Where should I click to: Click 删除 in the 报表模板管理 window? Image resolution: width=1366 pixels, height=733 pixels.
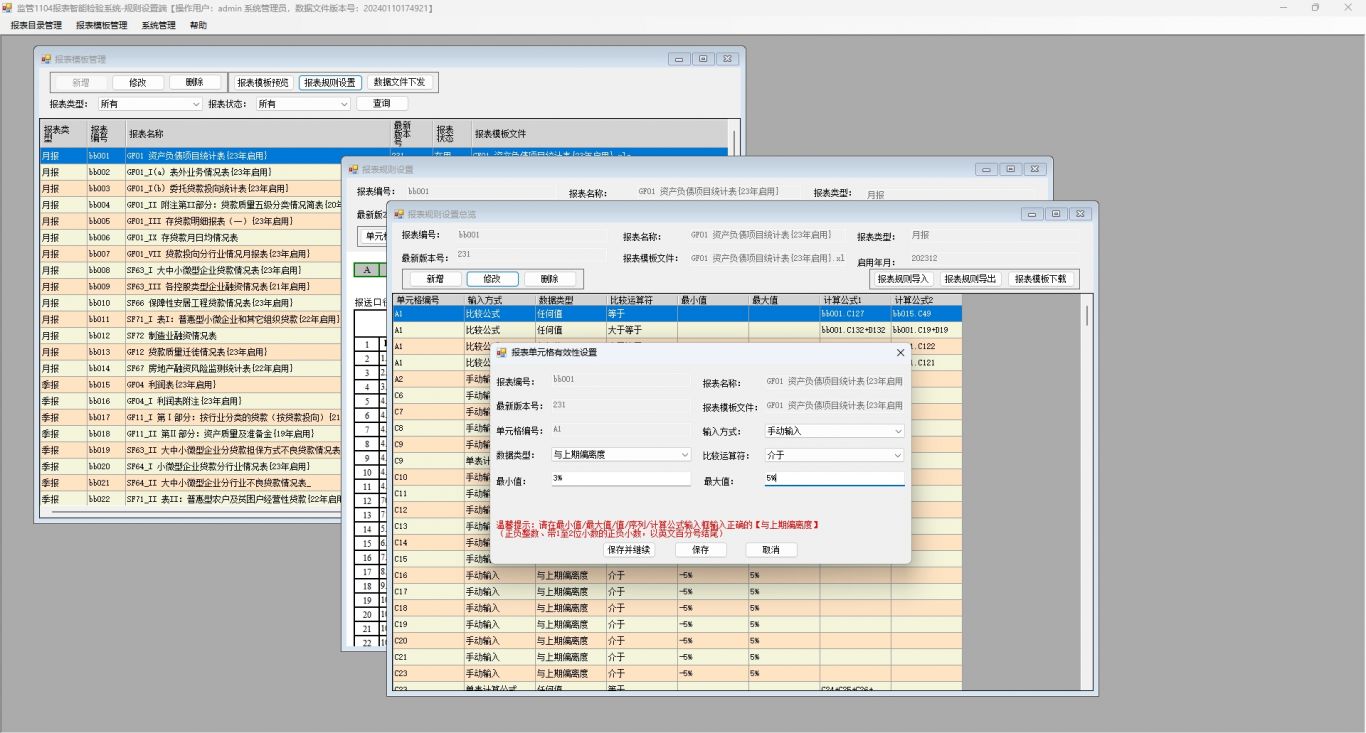(x=194, y=83)
